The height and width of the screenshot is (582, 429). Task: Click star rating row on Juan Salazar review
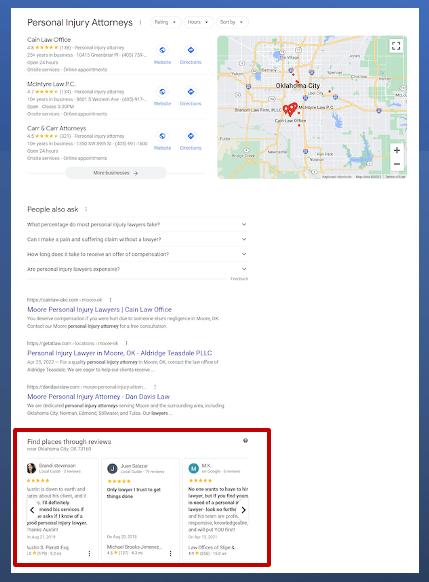(x=119, y=481)
